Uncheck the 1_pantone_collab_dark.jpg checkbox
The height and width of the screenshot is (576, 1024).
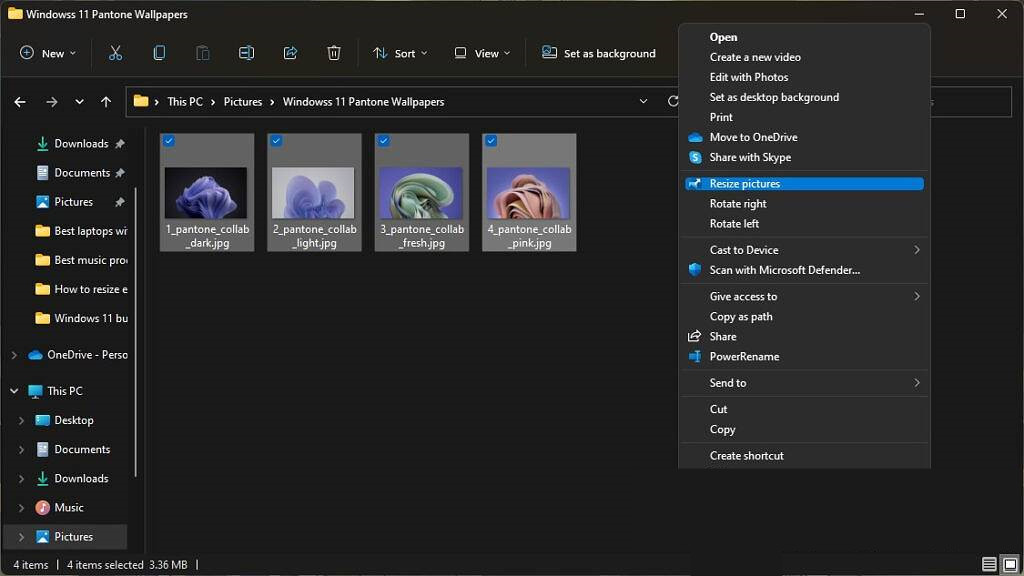pyautogui.click(x=169, y=142)
